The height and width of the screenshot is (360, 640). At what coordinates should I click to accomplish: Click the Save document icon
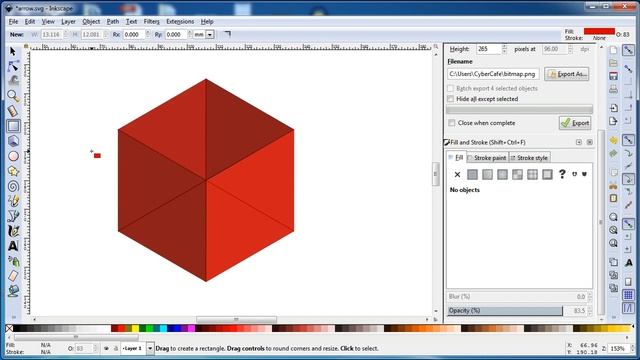(x=613, y=76)
